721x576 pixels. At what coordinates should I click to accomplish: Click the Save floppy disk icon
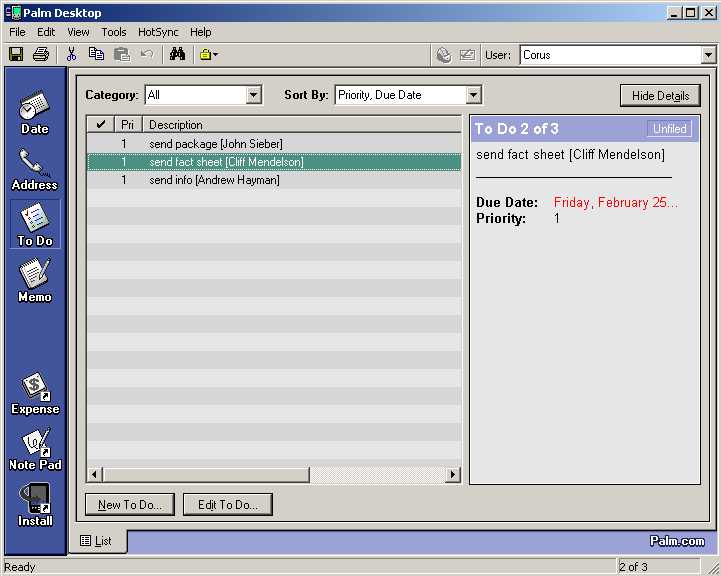tap(17, 55)
